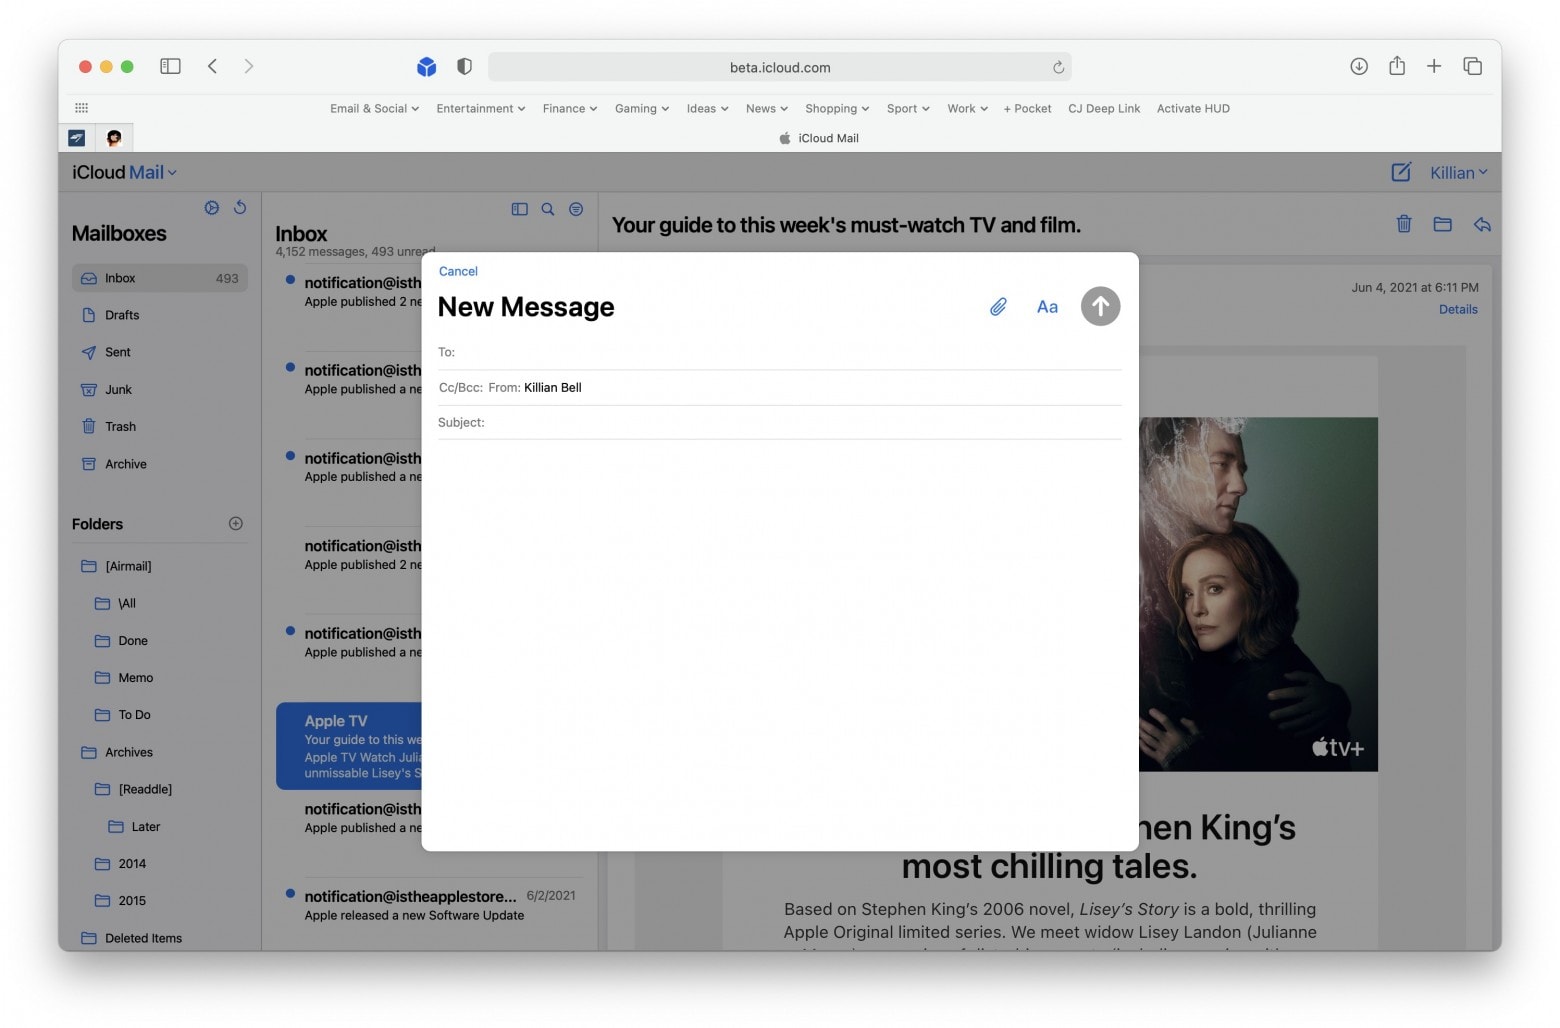File the email using the folder icon
Screen dimensions: 1560x1028
[1443, 224]
